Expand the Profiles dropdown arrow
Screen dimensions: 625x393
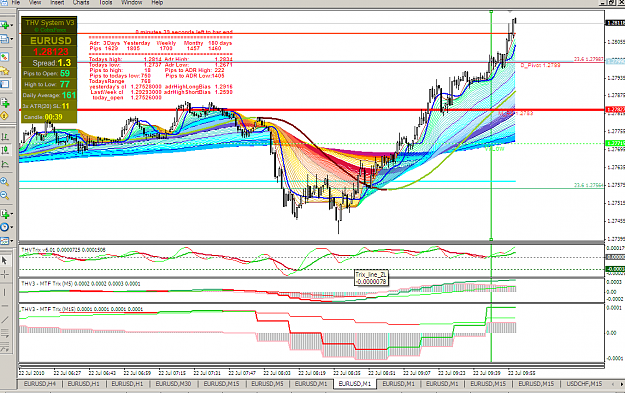click(x=12, y=39)
